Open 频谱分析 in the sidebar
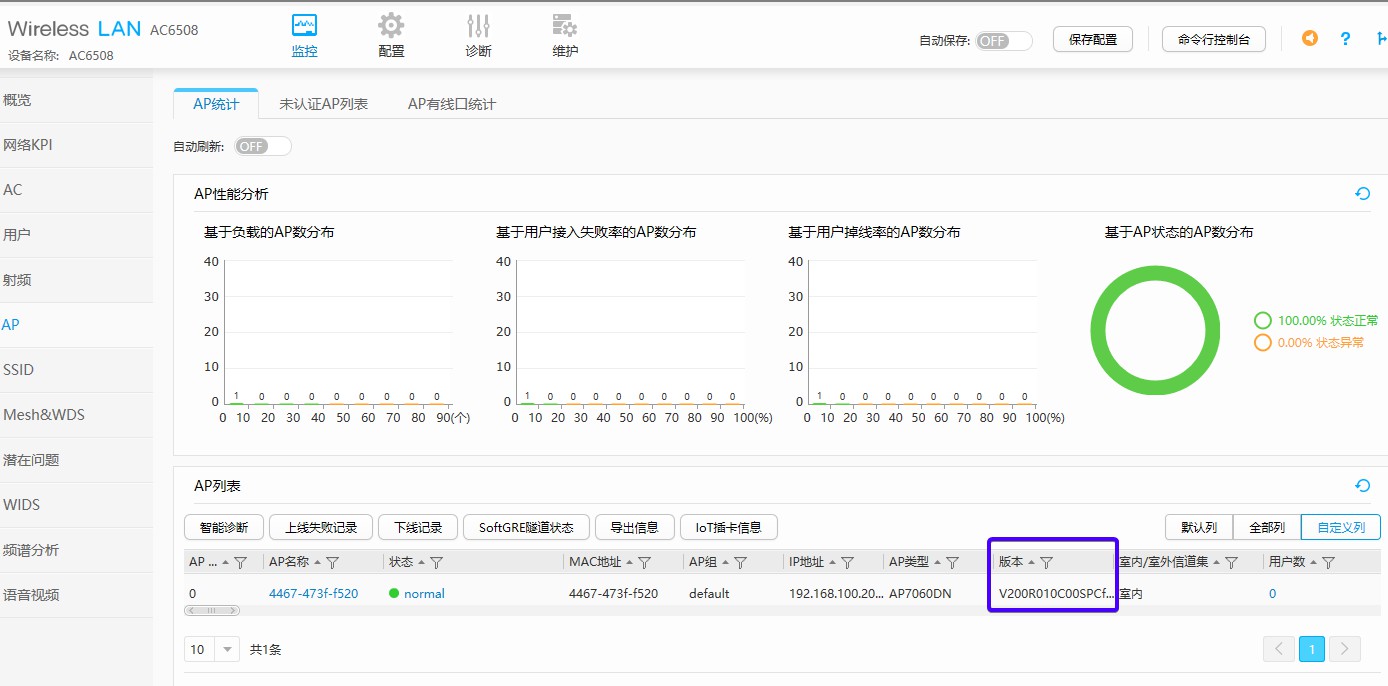This screenshot has height=686, width=1388. (x=76, y=550)
